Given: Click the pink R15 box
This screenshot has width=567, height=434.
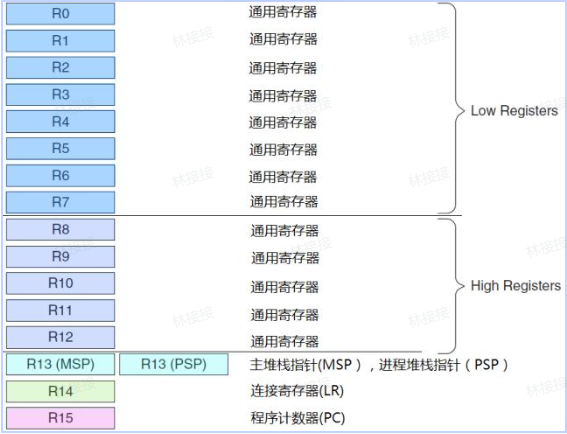Looking at the screenshot, I should [x=60, y=418].
